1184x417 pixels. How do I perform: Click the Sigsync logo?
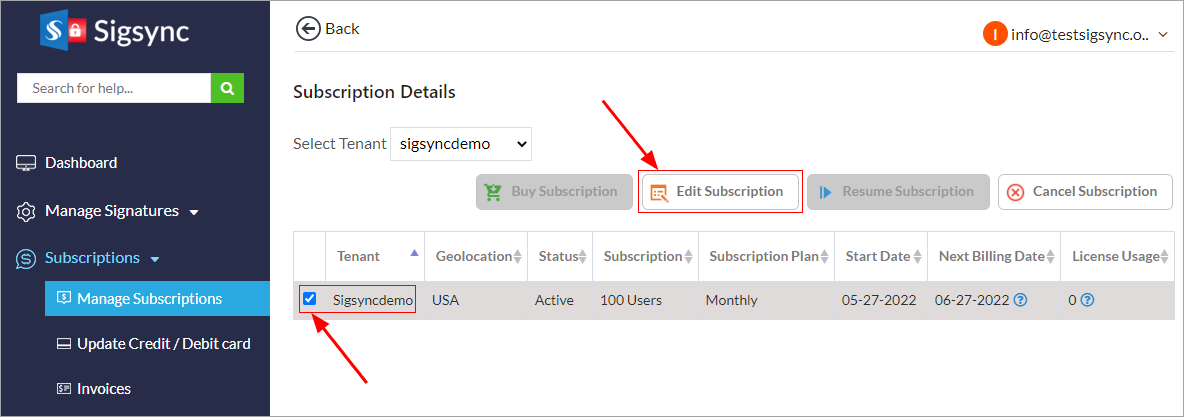(x=114, y=30)
